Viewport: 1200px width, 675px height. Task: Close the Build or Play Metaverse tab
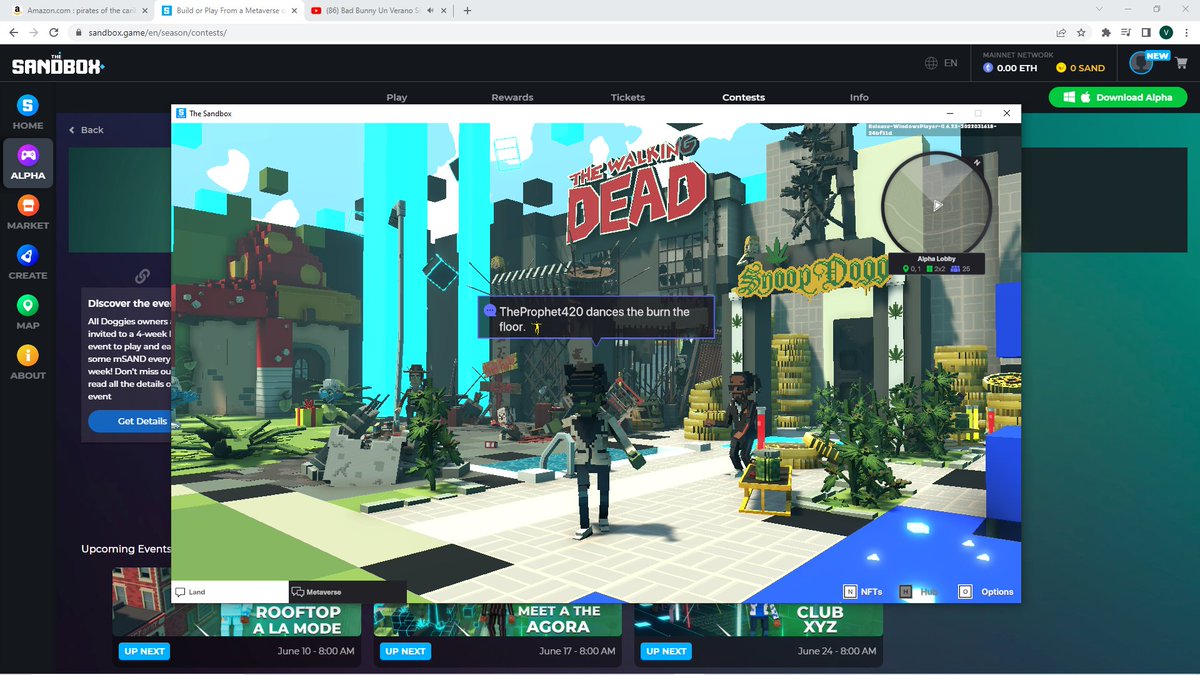[x=294, y=10]
